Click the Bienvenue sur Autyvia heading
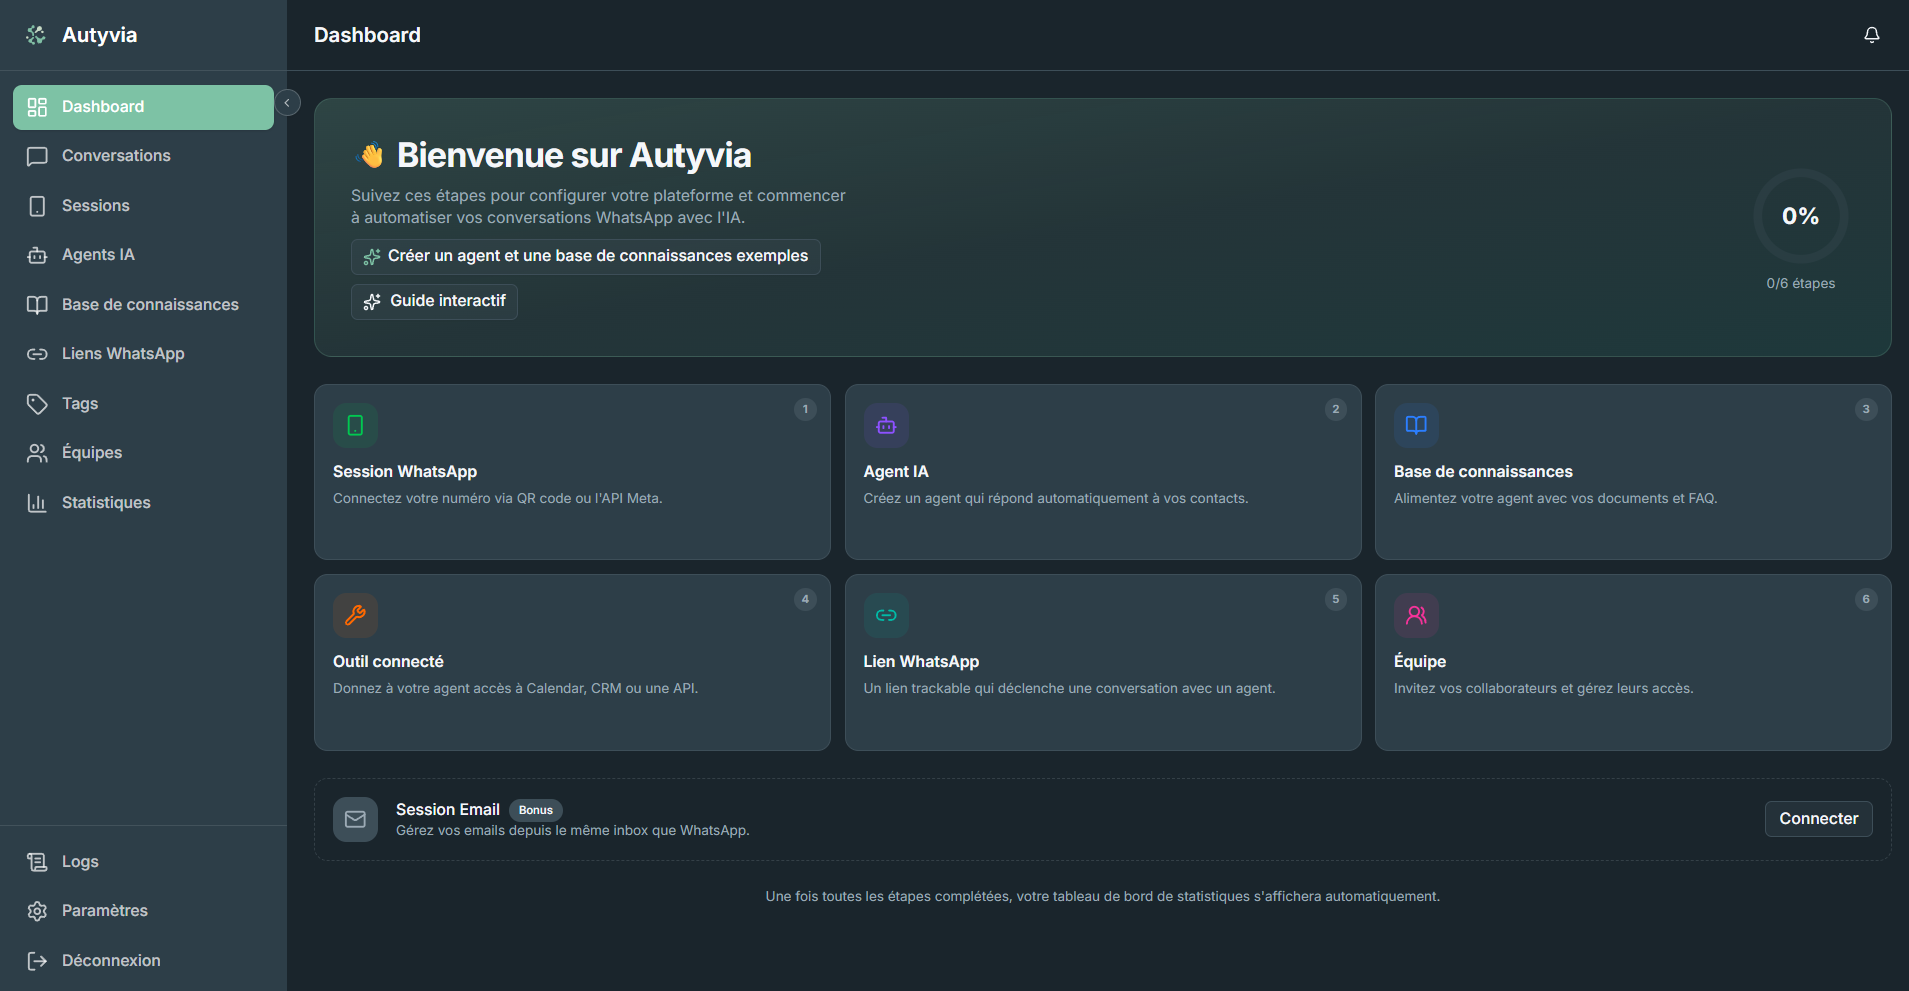Viewport: 1909px width, 991px height. 574,156
